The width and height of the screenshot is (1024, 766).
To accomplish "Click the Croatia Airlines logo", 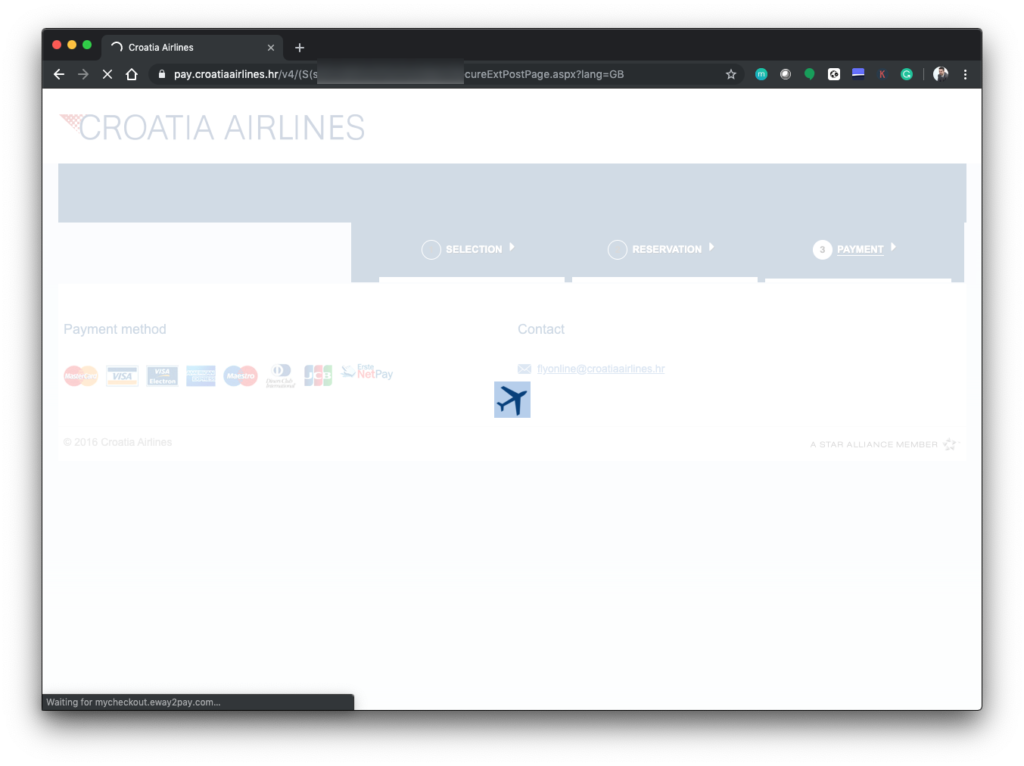I will tap(212, 127).
